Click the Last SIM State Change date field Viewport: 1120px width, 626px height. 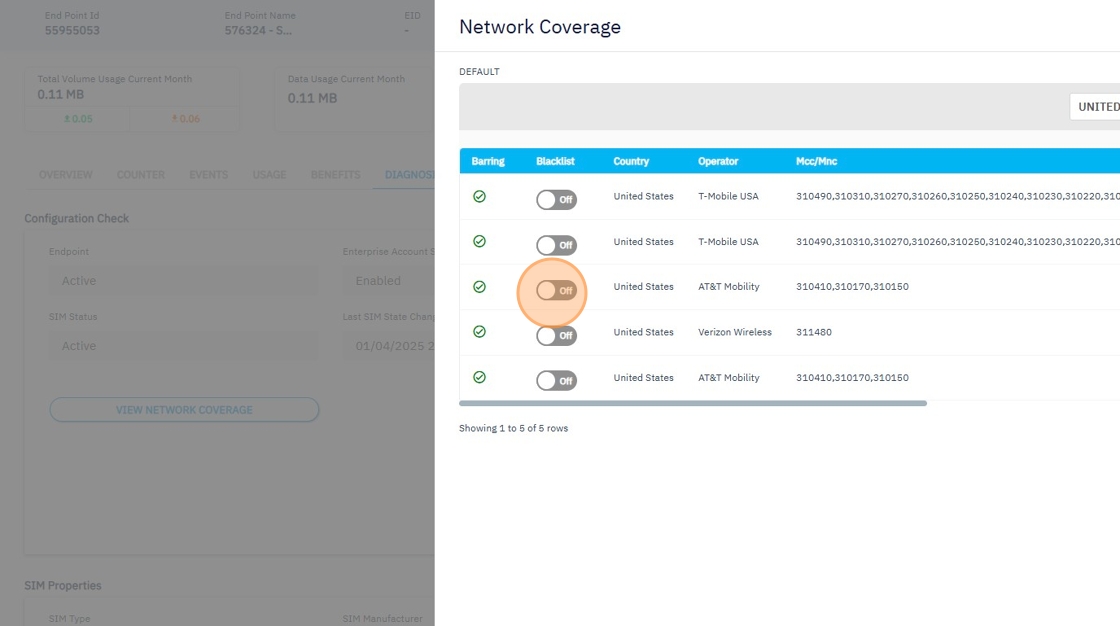[x=389, y=346]
